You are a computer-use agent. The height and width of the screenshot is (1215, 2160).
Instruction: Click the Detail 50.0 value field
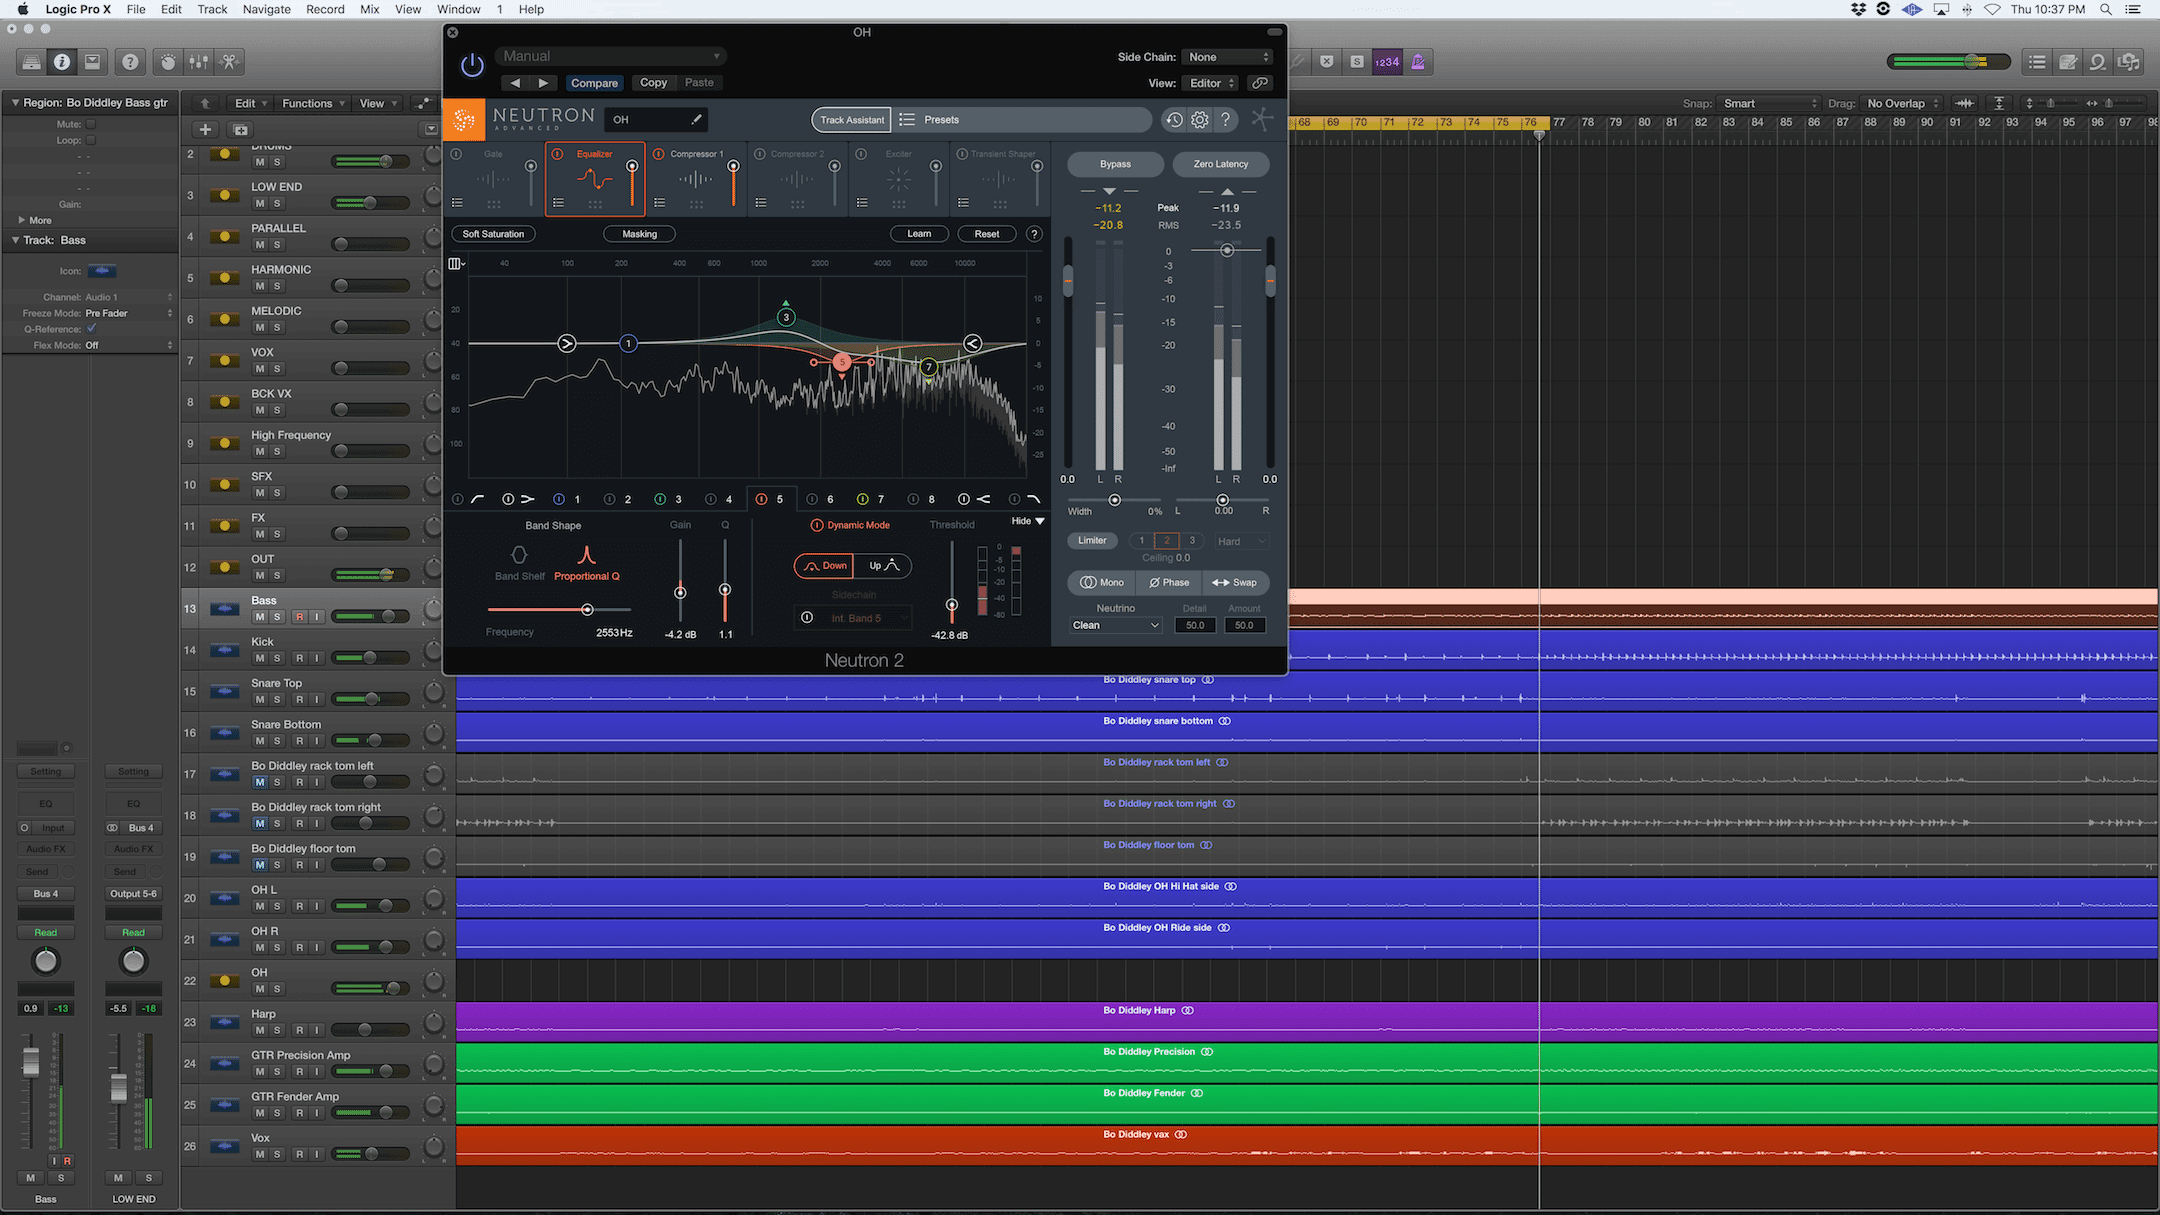coord(1195,625)
